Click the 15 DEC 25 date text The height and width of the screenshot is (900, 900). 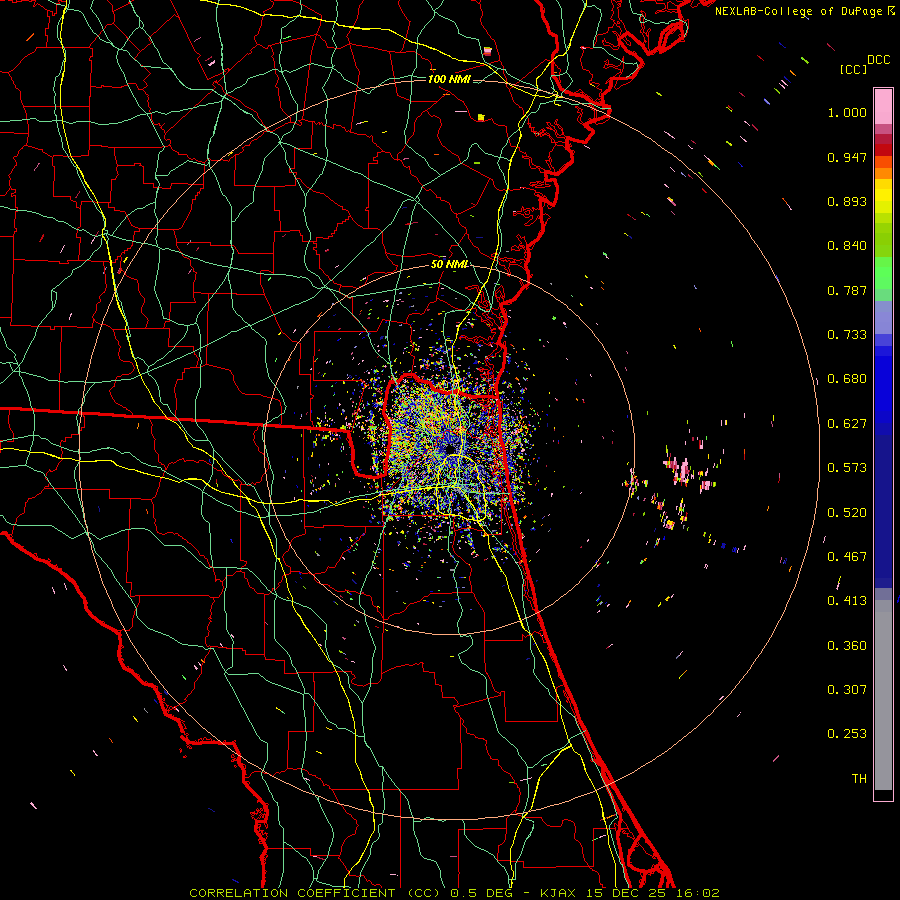pos(626,893)
